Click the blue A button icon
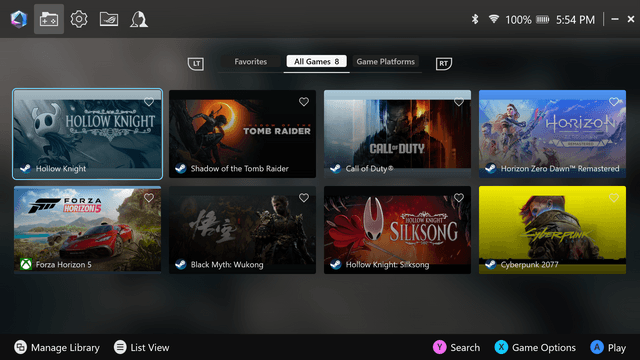The width and height of the screenshot is (640, 360). (597, 347)
